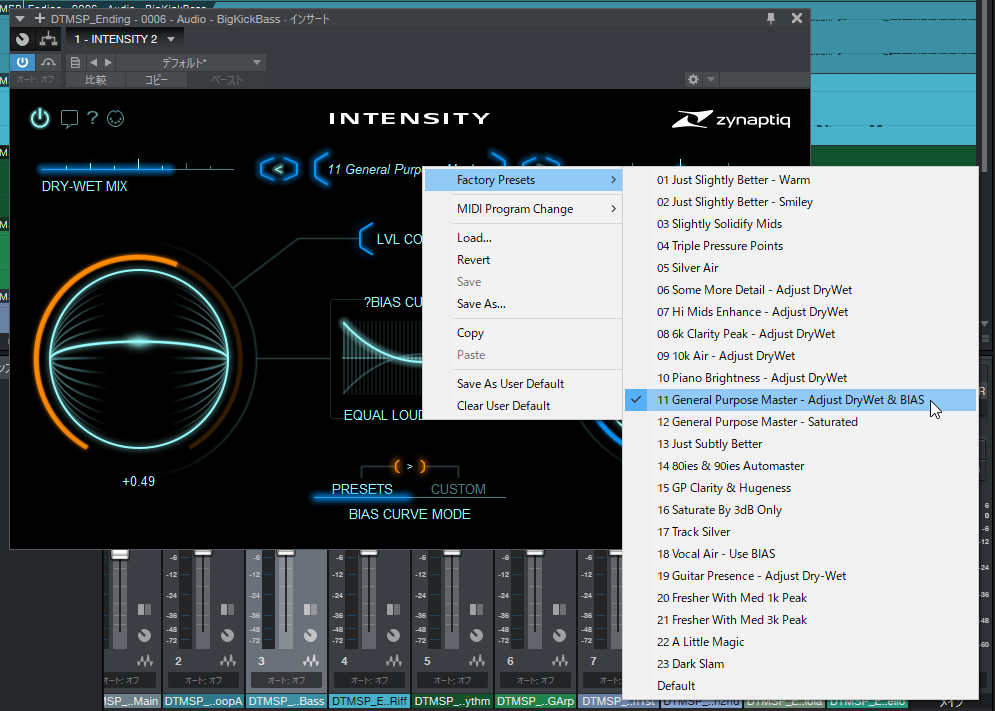Open the plugin settings gear
The image size is (995, 711).
[693, 79]
